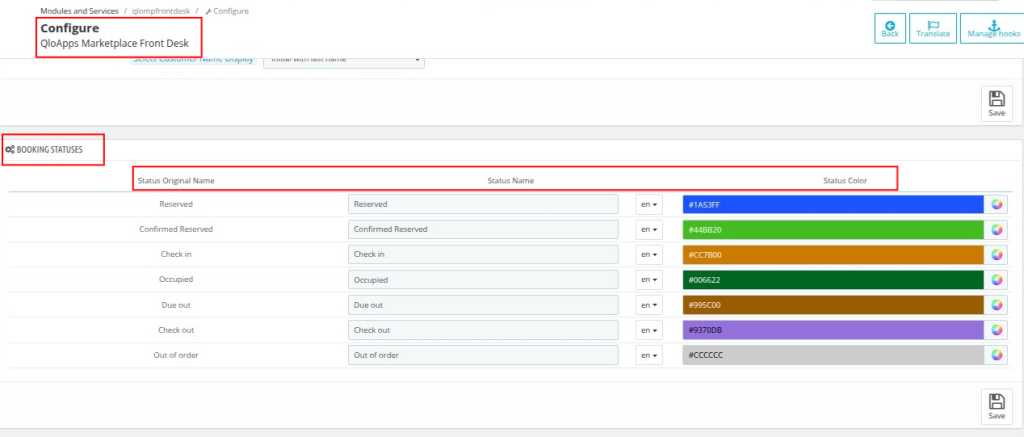Screen dimensions: 1024x437
Task: Open color picker icon for Out of order status
Action: coord(996,355)
